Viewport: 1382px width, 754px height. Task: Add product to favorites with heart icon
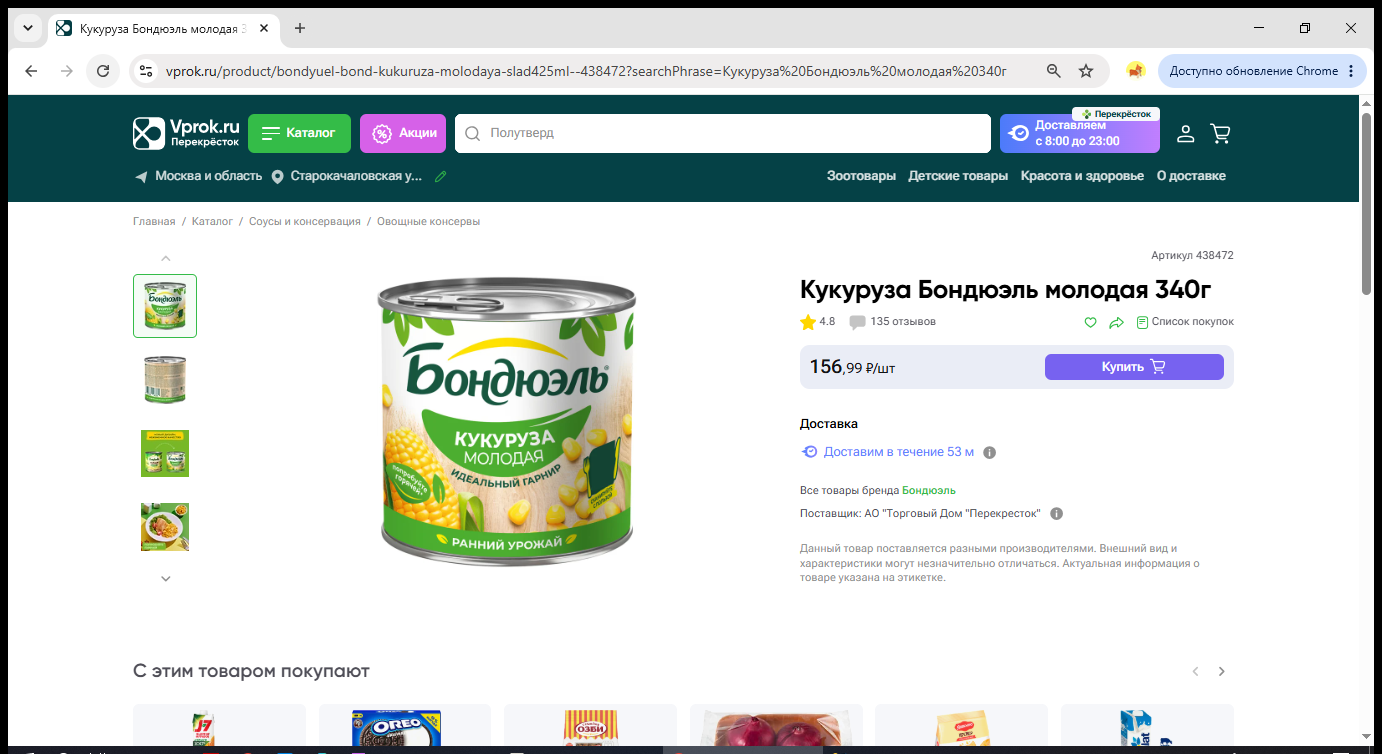coord(1091,322)
